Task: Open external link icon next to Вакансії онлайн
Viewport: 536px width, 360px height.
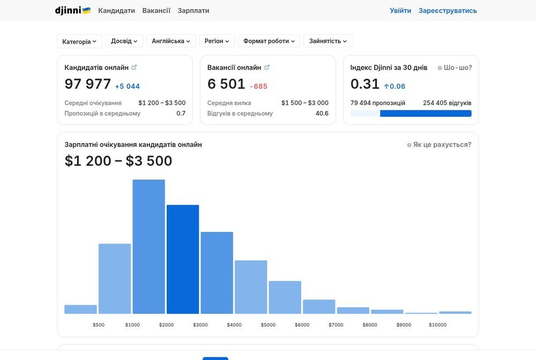Action: 267,67
